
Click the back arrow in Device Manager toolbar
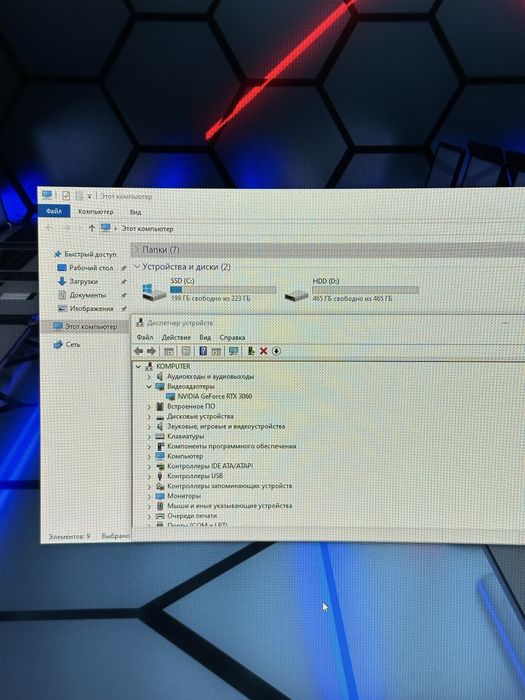[139, 351]
